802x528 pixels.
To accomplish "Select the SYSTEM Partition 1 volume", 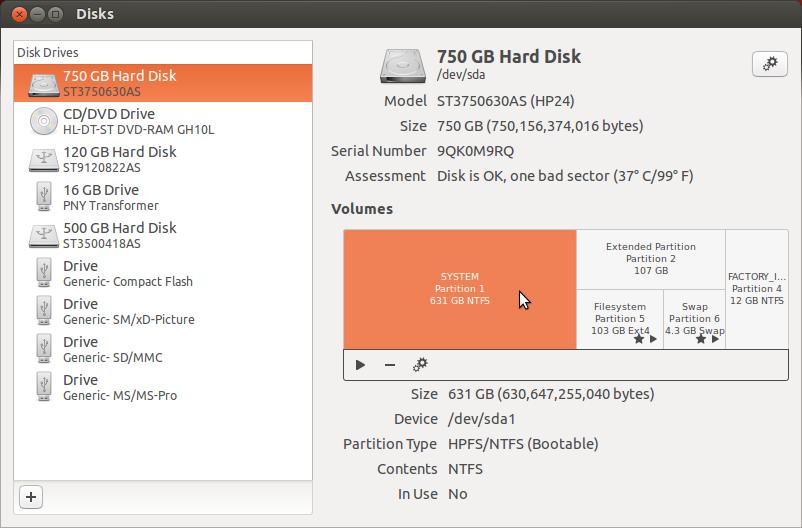I will coord(459,289).
